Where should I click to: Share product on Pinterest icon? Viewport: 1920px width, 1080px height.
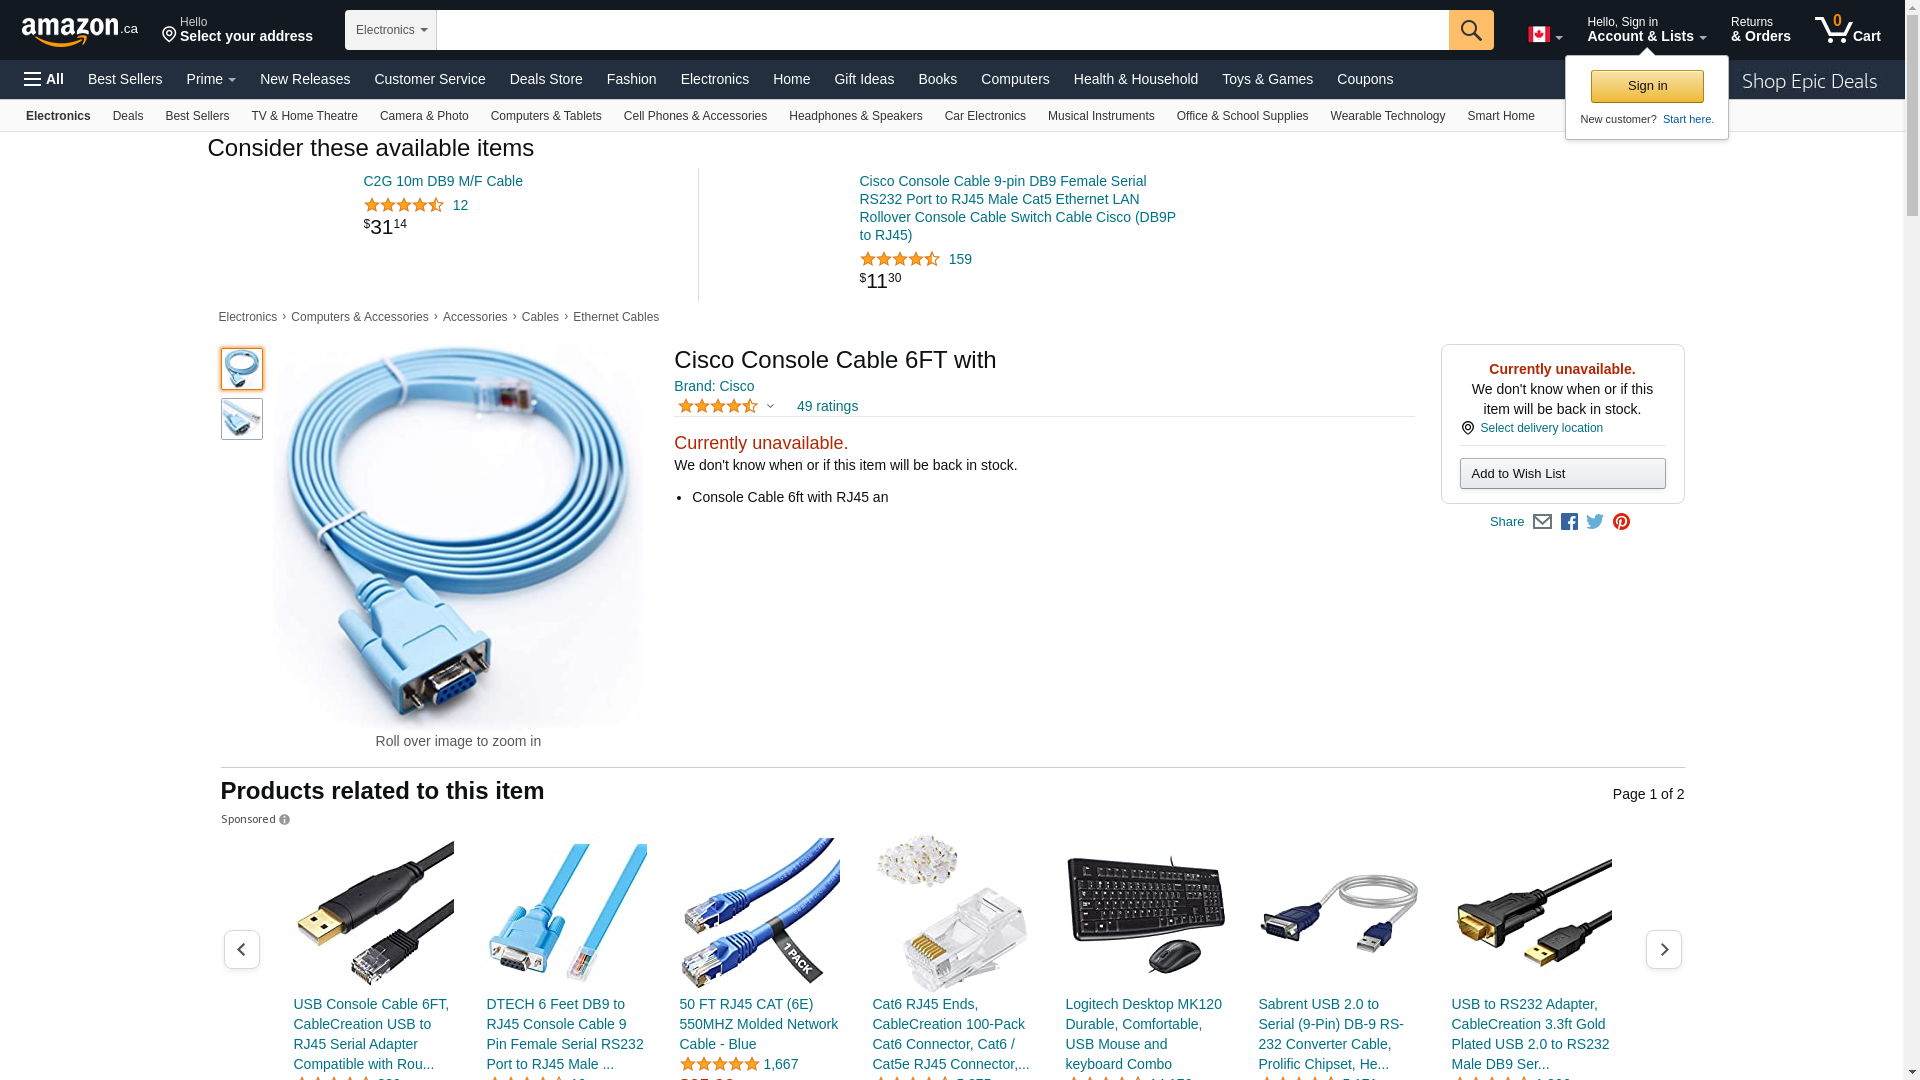point(1621,522)
